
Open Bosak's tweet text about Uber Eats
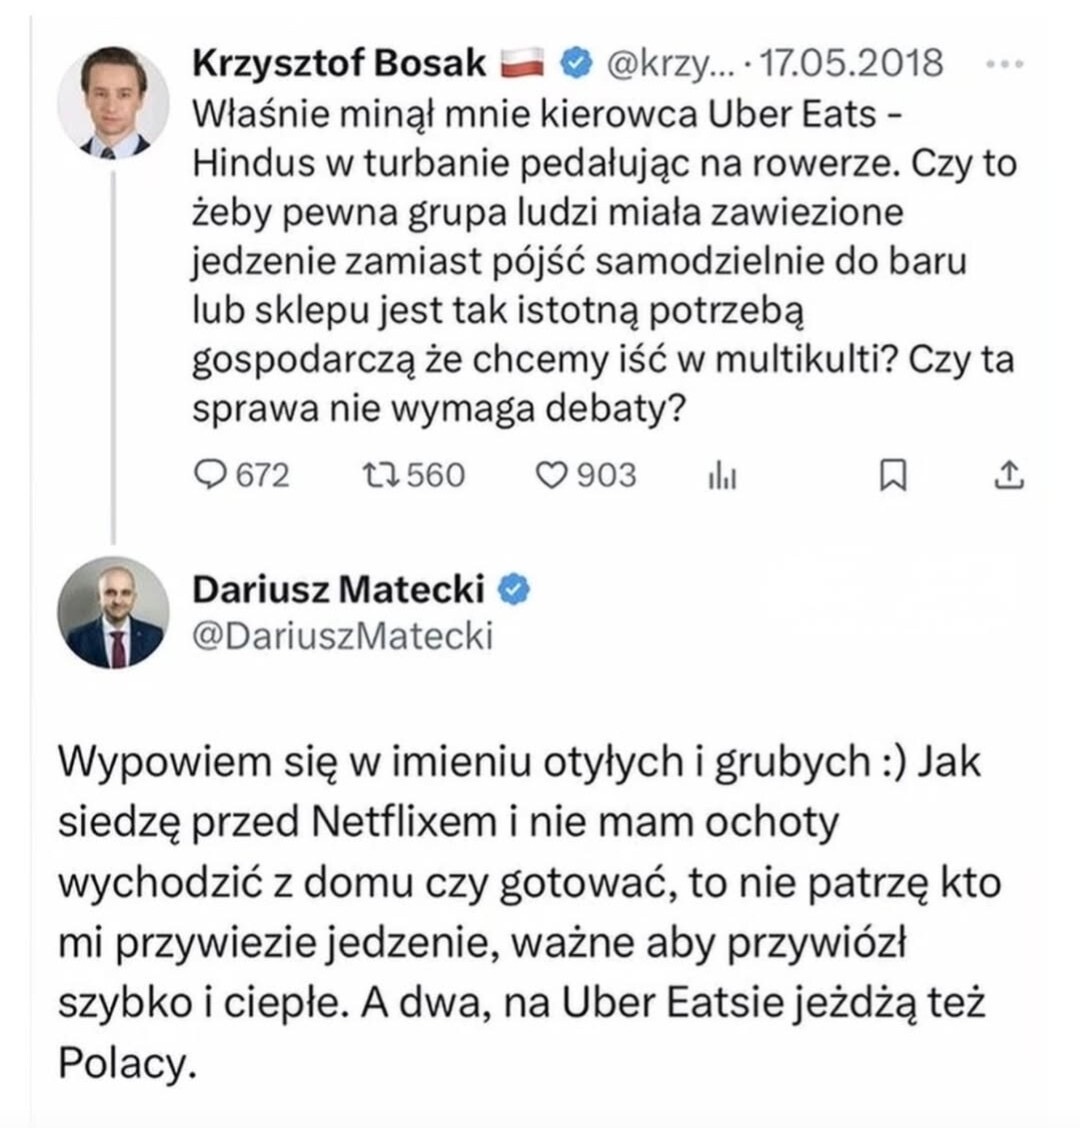(600, 262)
